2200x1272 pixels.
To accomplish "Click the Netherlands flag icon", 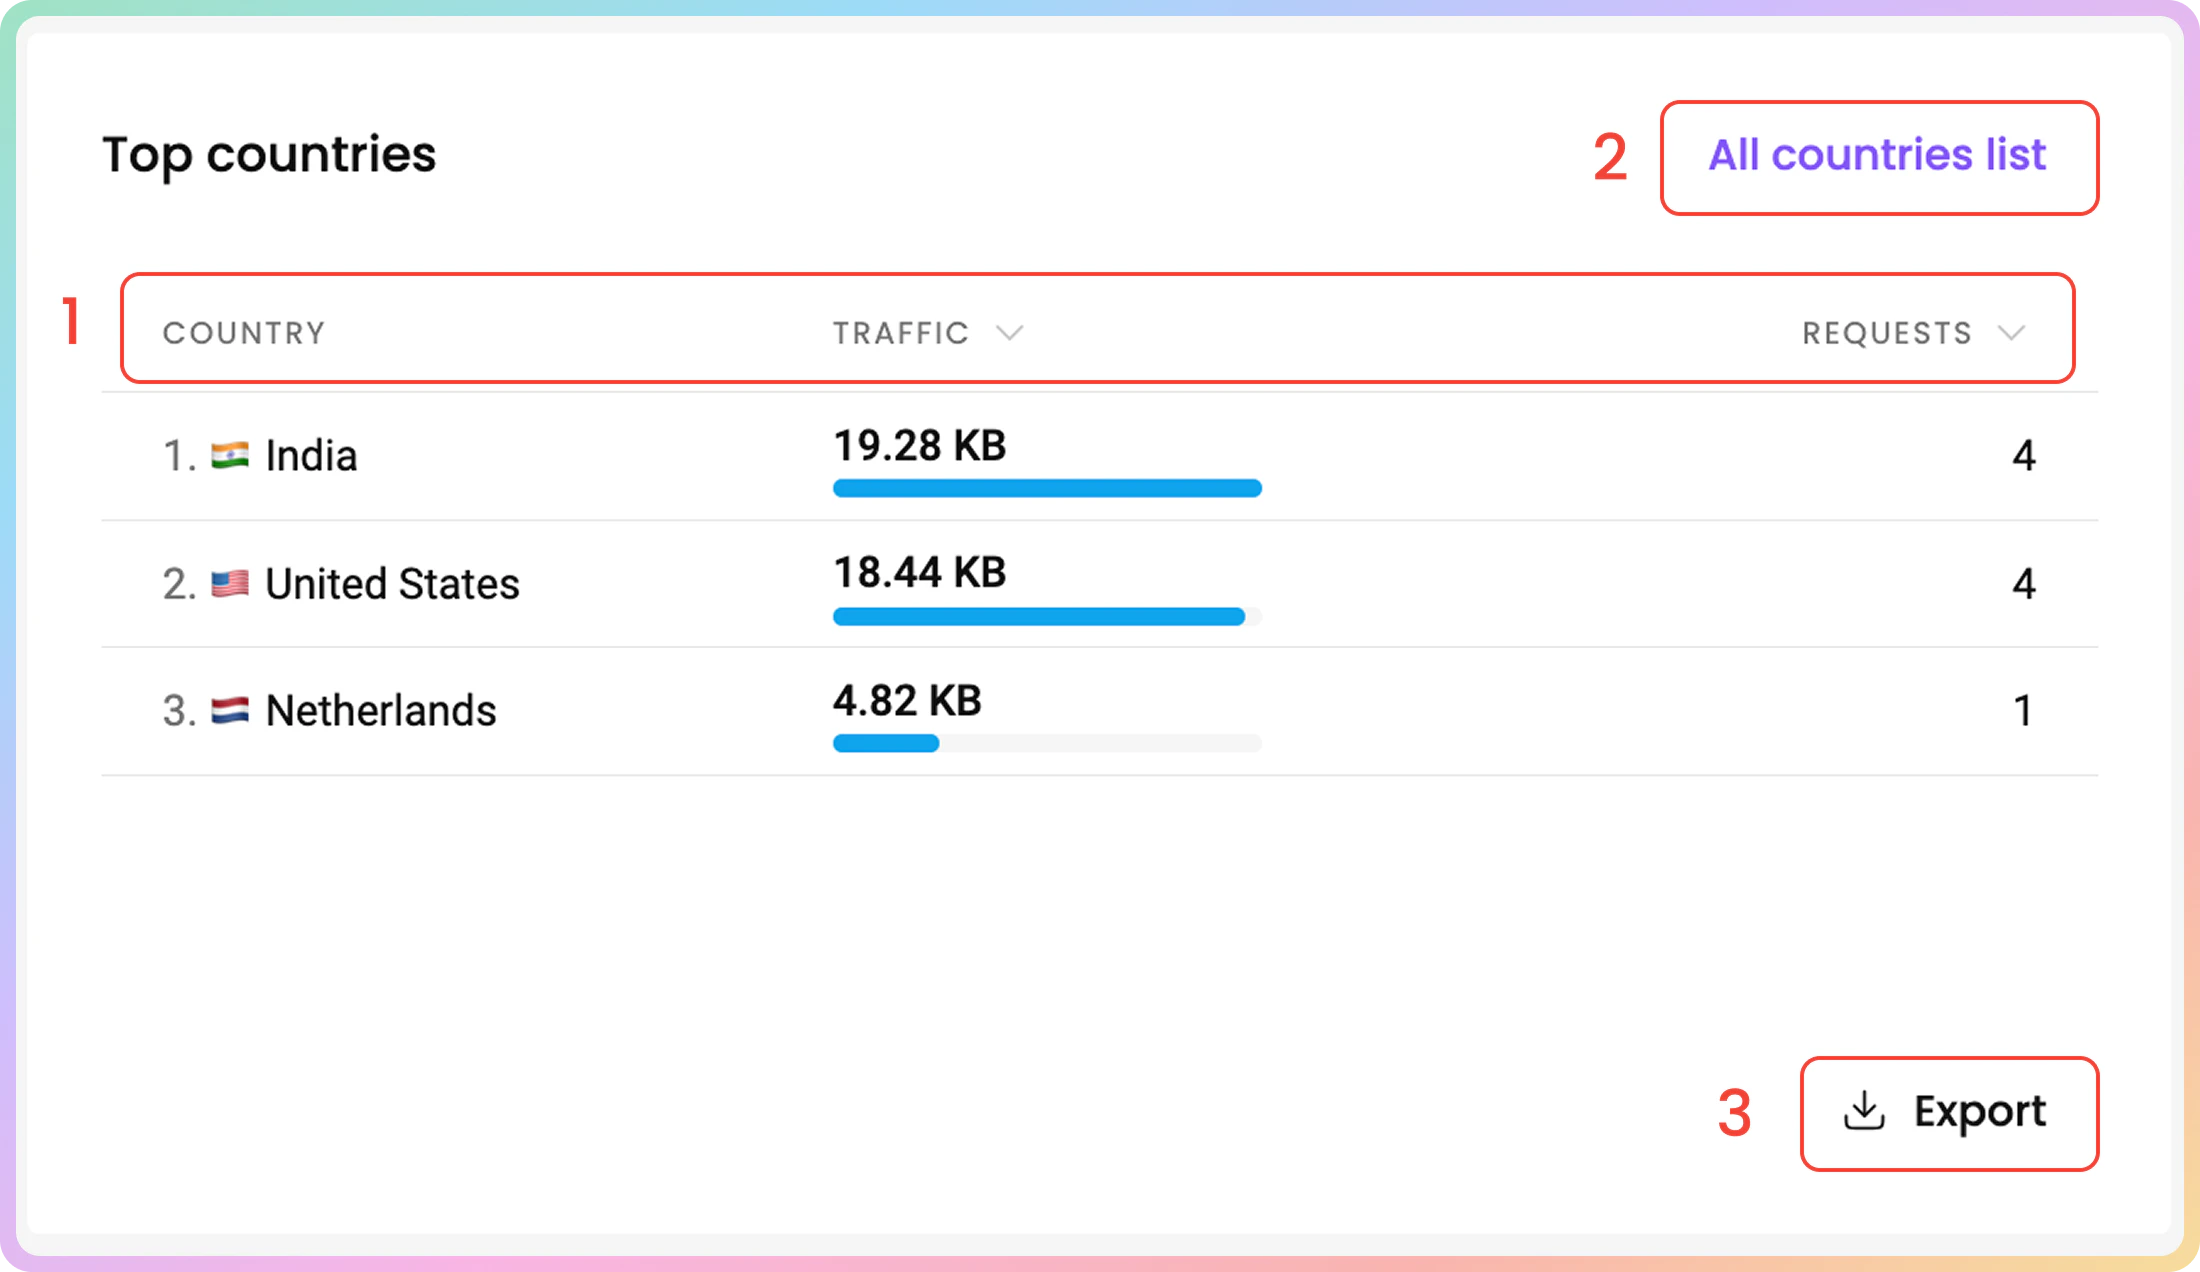I will pyautogui.click(x=230, y=711).
